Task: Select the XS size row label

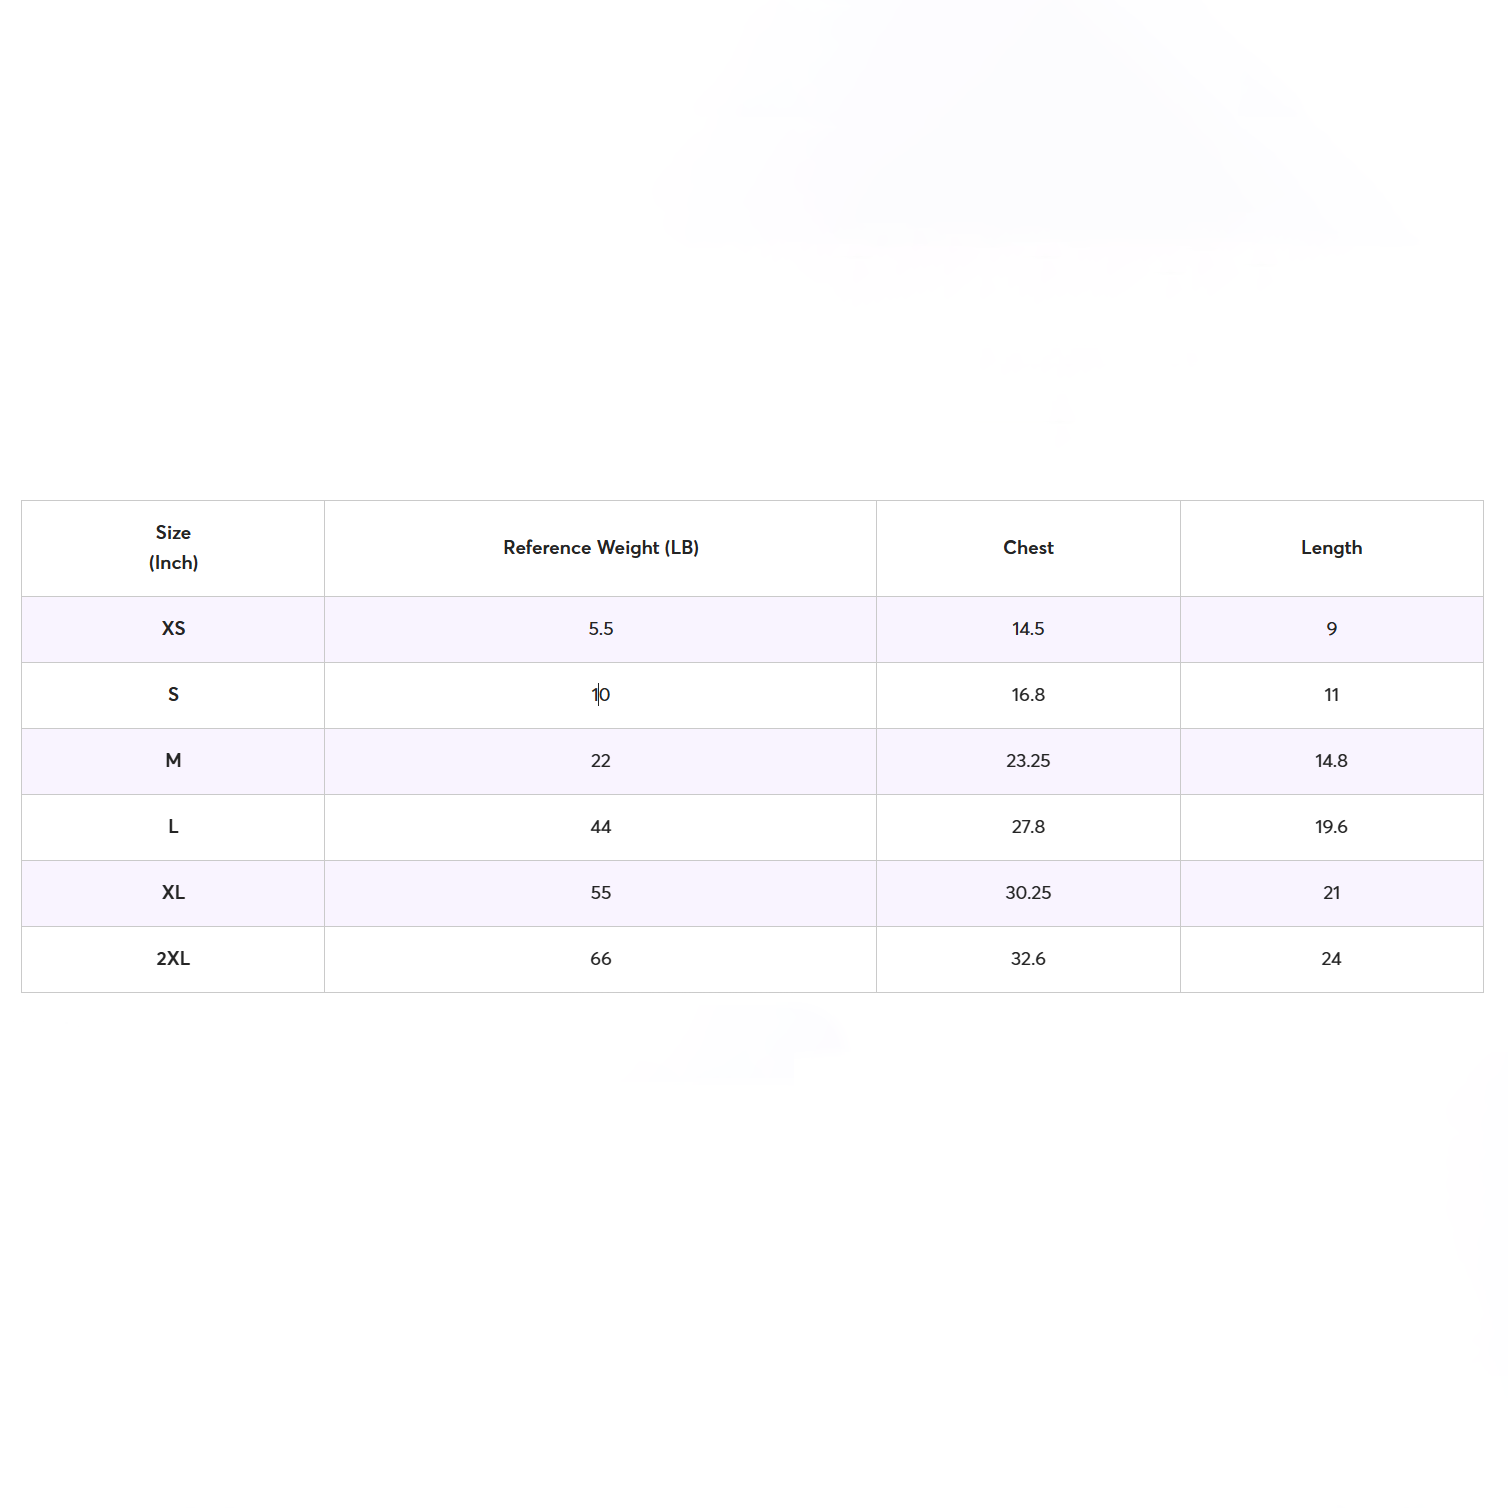Action: 173,629
